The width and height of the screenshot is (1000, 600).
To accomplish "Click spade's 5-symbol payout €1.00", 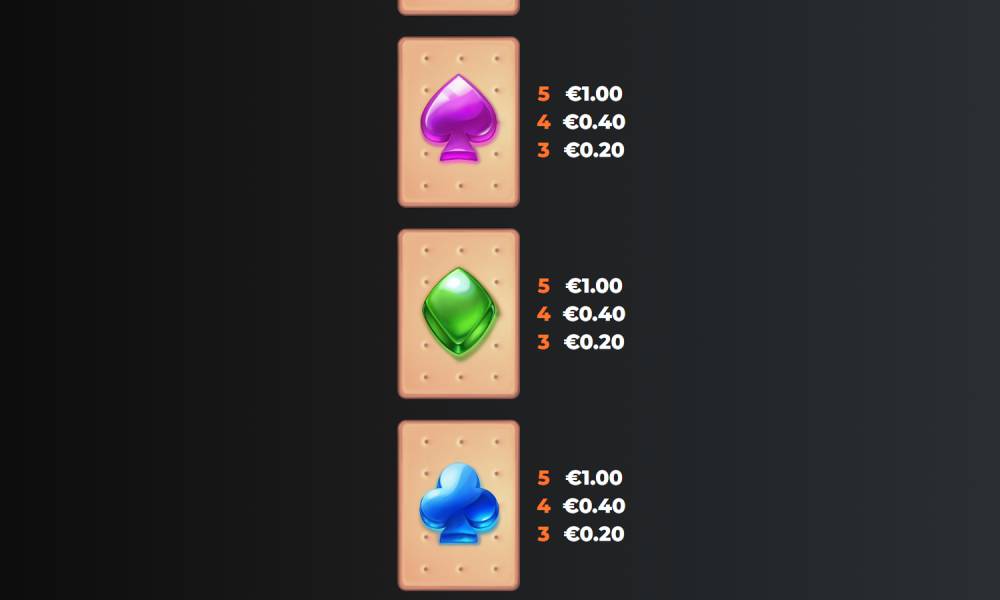I will [594, 94].
